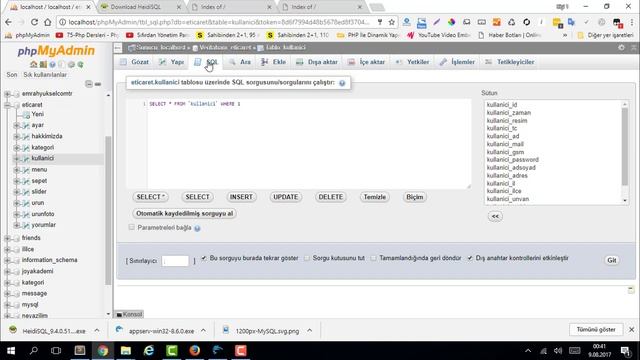Image resolution: width=640 pixels, height=360 pixels.
Task: Click help icon next to Parametreleri bağla
Action: (197, 228)
